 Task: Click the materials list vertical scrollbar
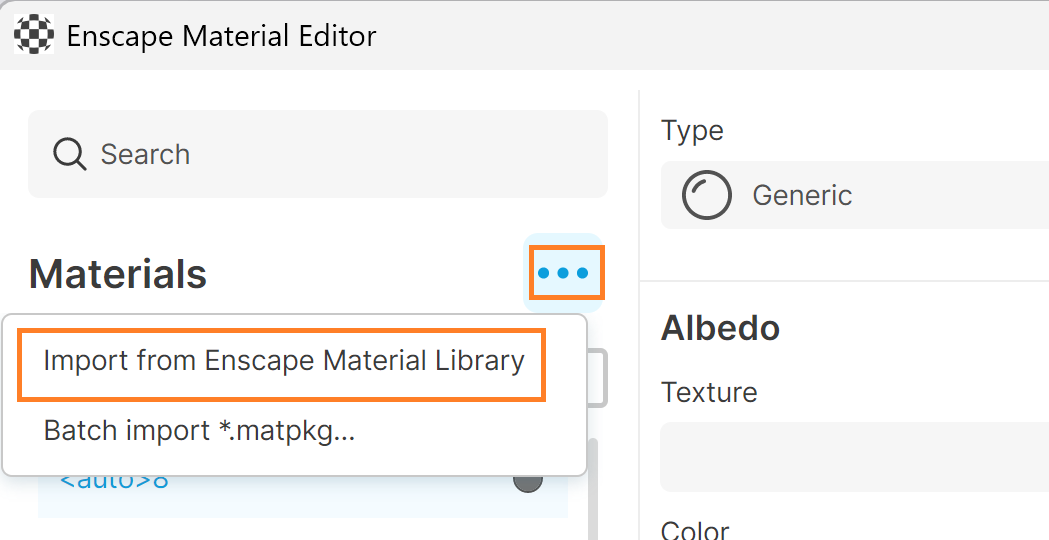[592, 489]
